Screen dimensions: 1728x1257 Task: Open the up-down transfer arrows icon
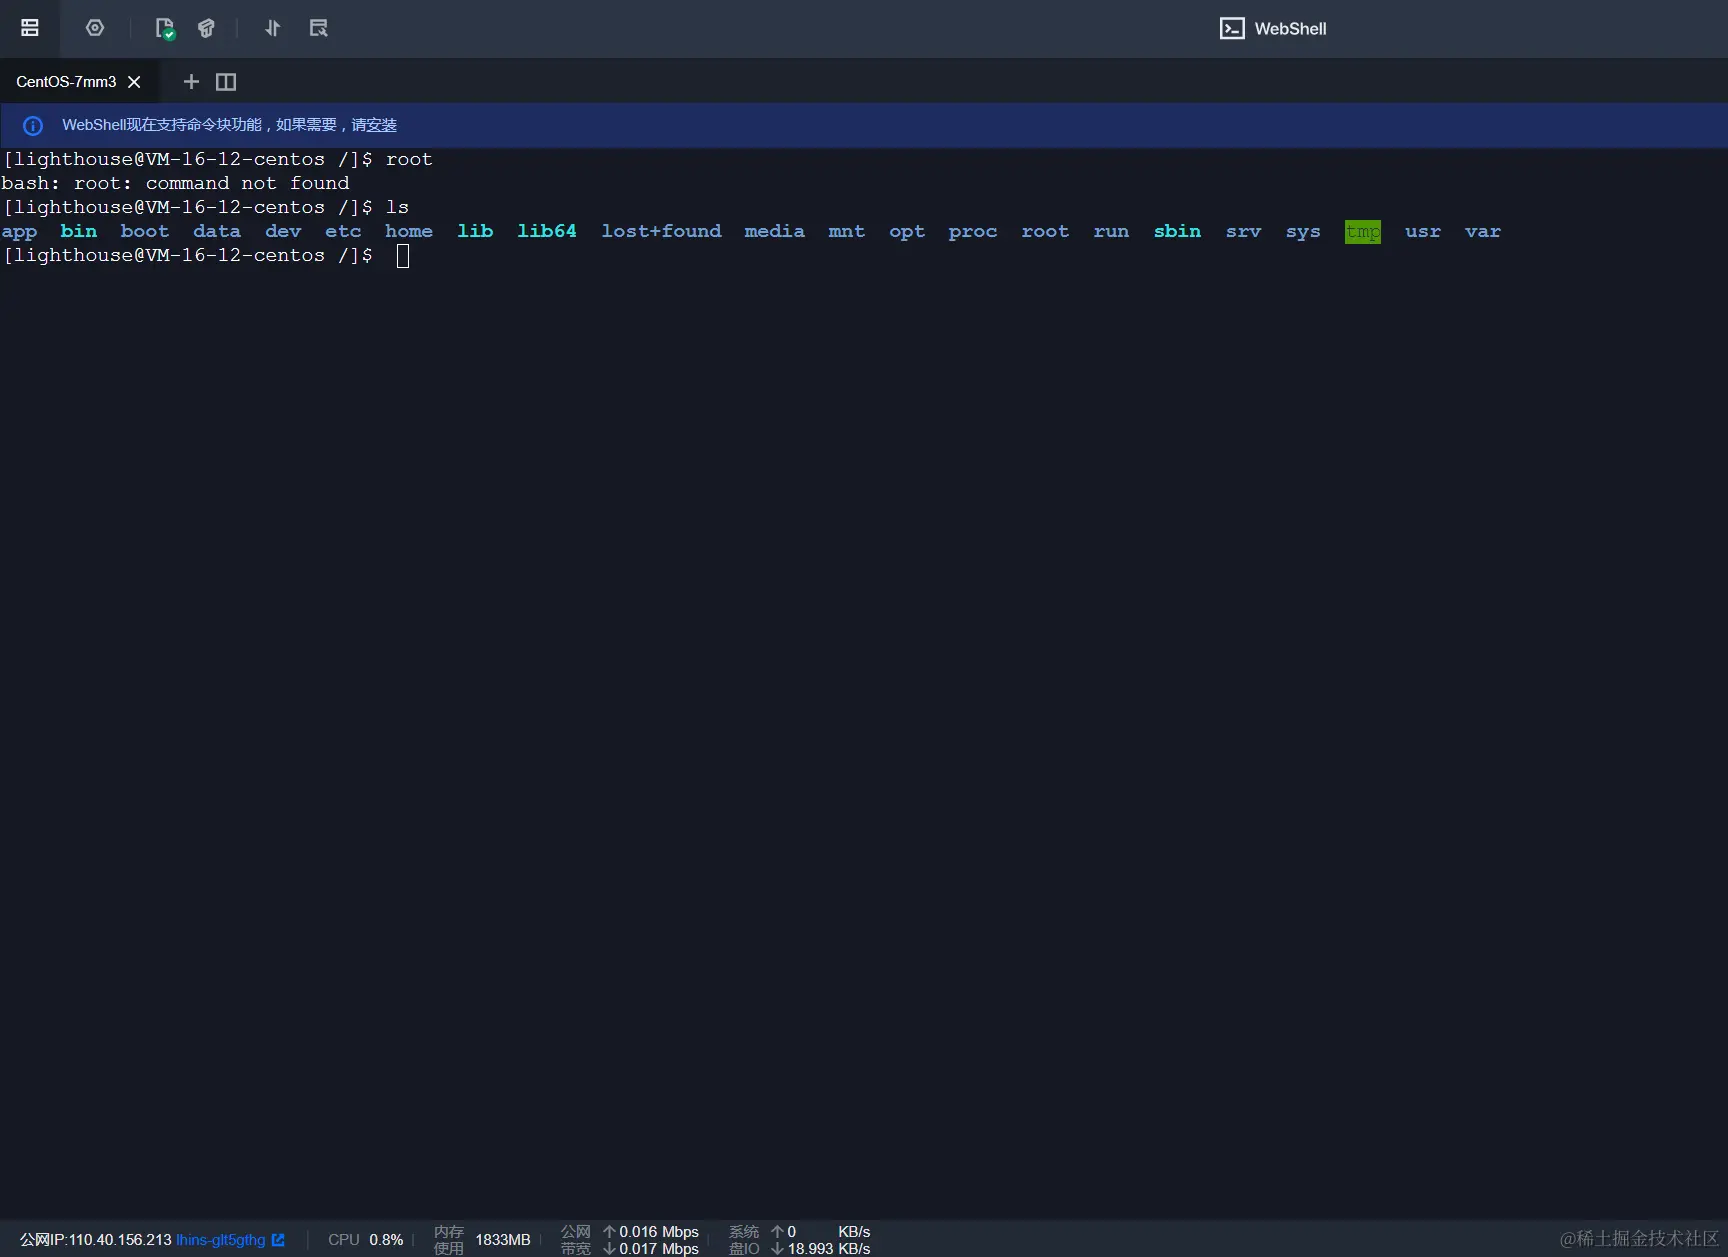tap(272, 28)
